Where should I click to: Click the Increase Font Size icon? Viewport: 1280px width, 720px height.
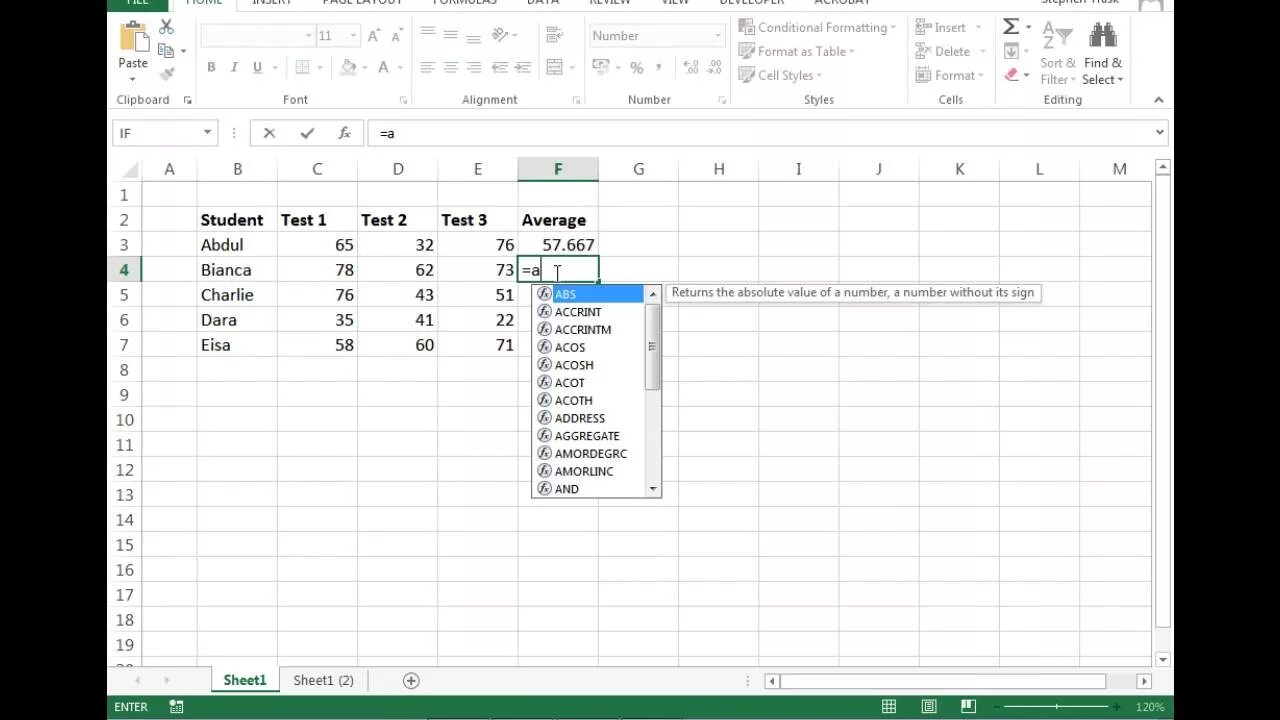[x=374, y=35]
